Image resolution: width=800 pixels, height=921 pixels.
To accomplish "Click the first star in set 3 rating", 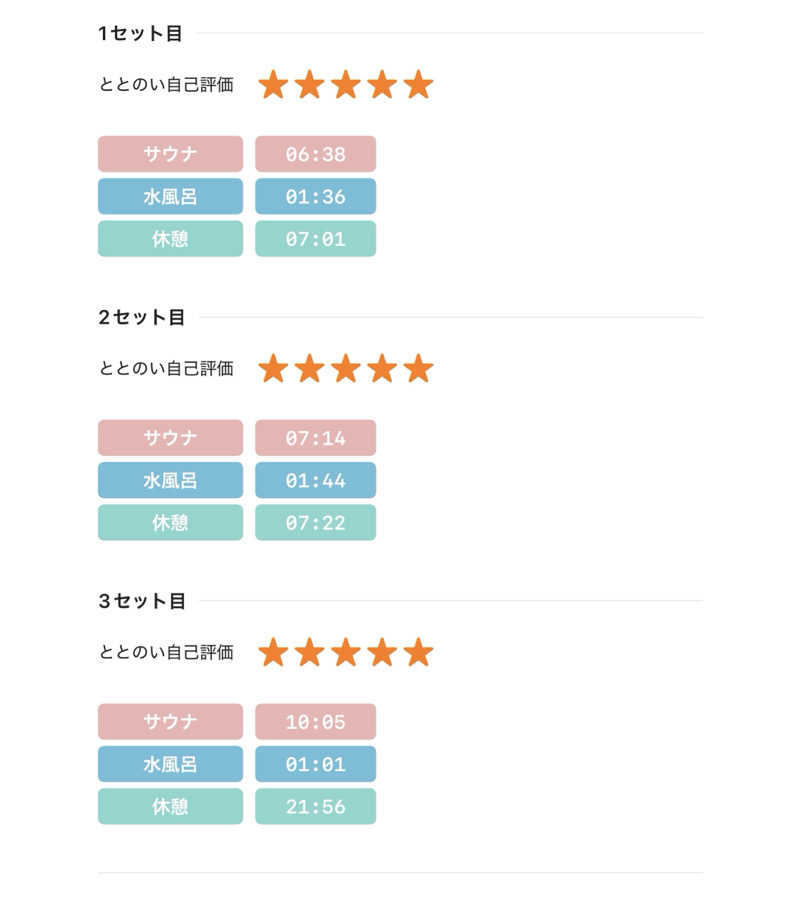I will pyautogui.click(x=273, y=653).
